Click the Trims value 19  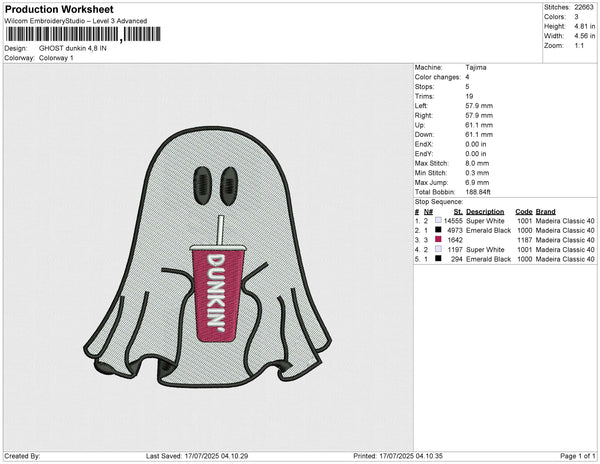point(469,96)
